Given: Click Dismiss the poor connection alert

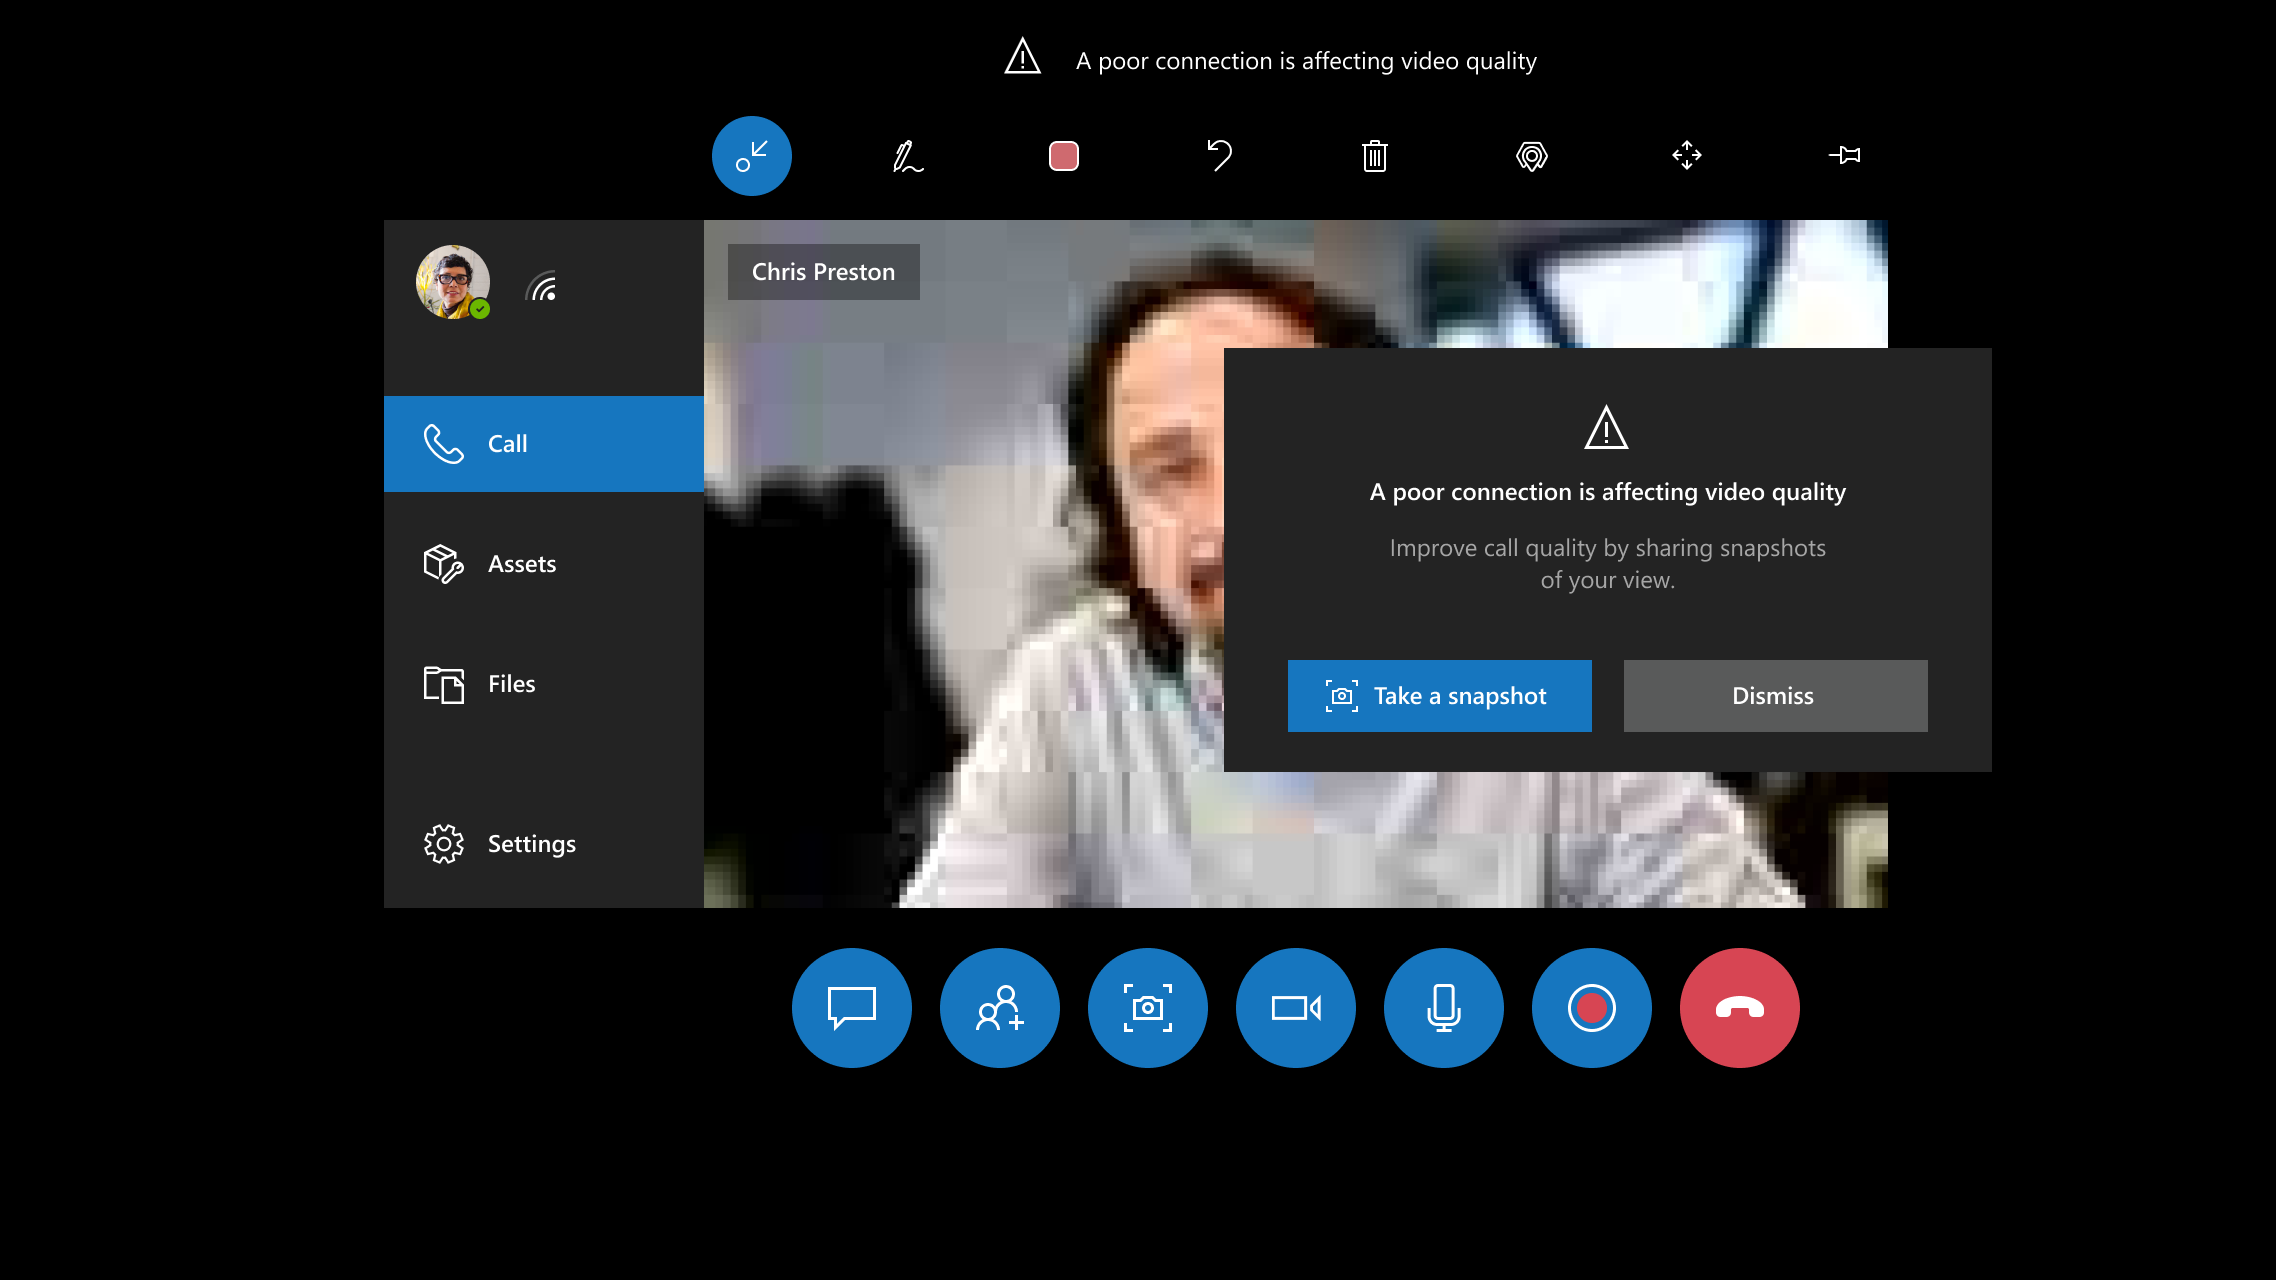Looking at the screenshot, I should click(x=1774, y=695).
